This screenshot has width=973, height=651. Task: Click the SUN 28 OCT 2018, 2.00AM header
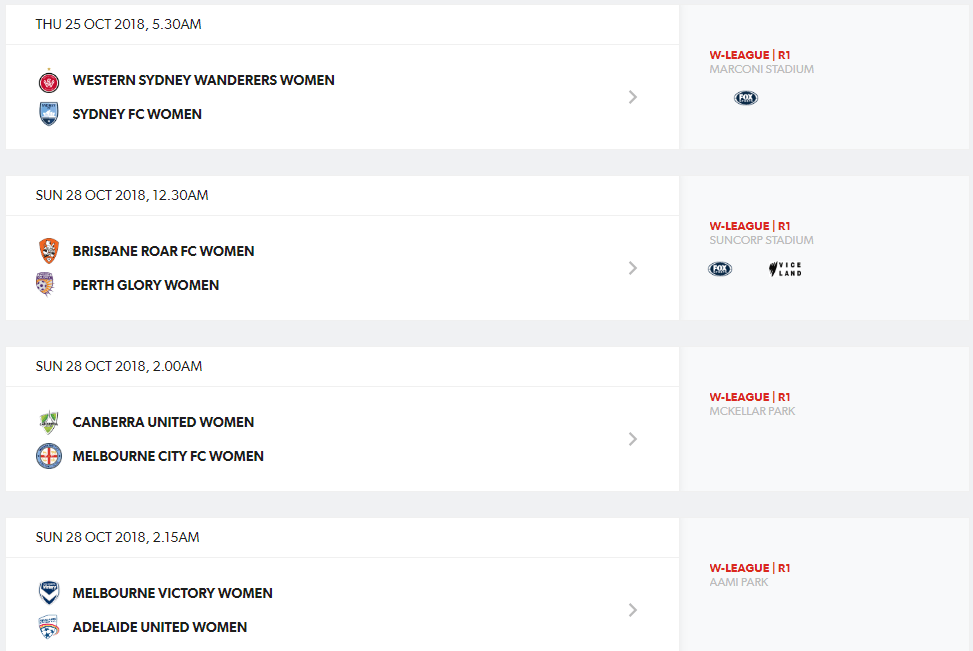[119, 366]
